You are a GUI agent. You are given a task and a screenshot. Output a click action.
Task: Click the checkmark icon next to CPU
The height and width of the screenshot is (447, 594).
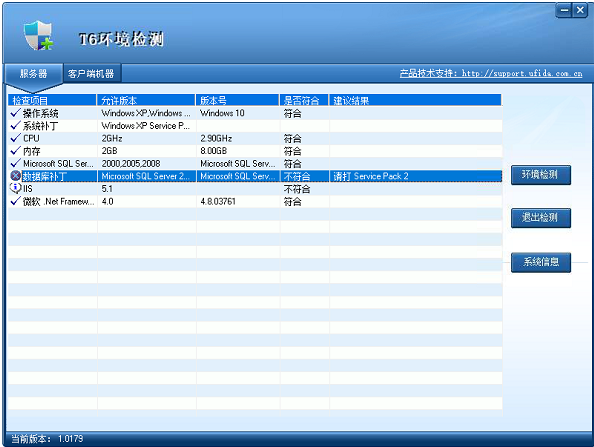click(16, 138)
